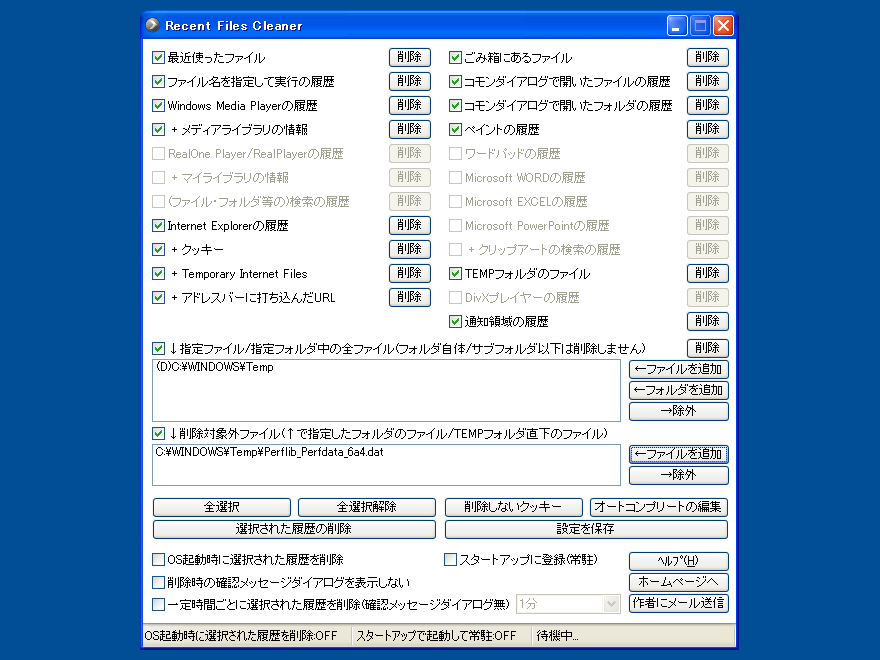Click 削除 next to Internet Explorerの履歴

[x=410, y=226]
